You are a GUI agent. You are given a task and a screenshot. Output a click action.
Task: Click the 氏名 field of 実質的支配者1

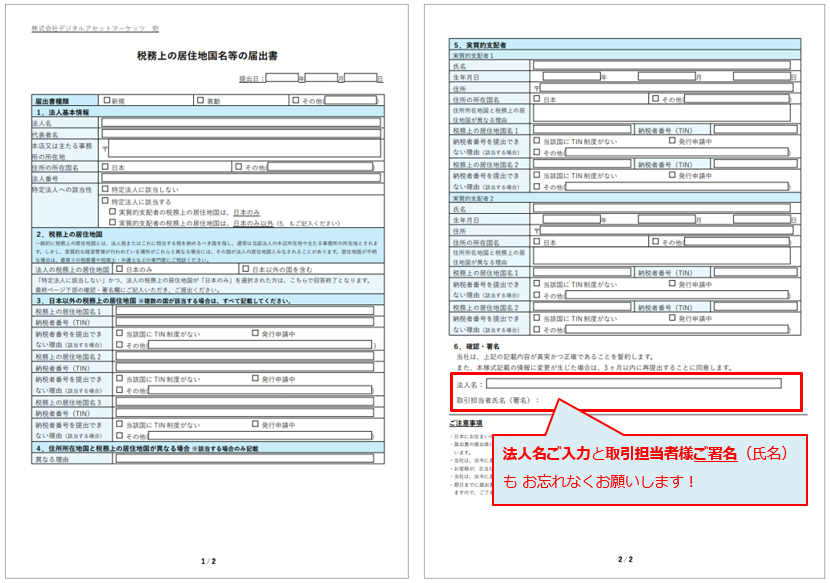pos(662,65)
